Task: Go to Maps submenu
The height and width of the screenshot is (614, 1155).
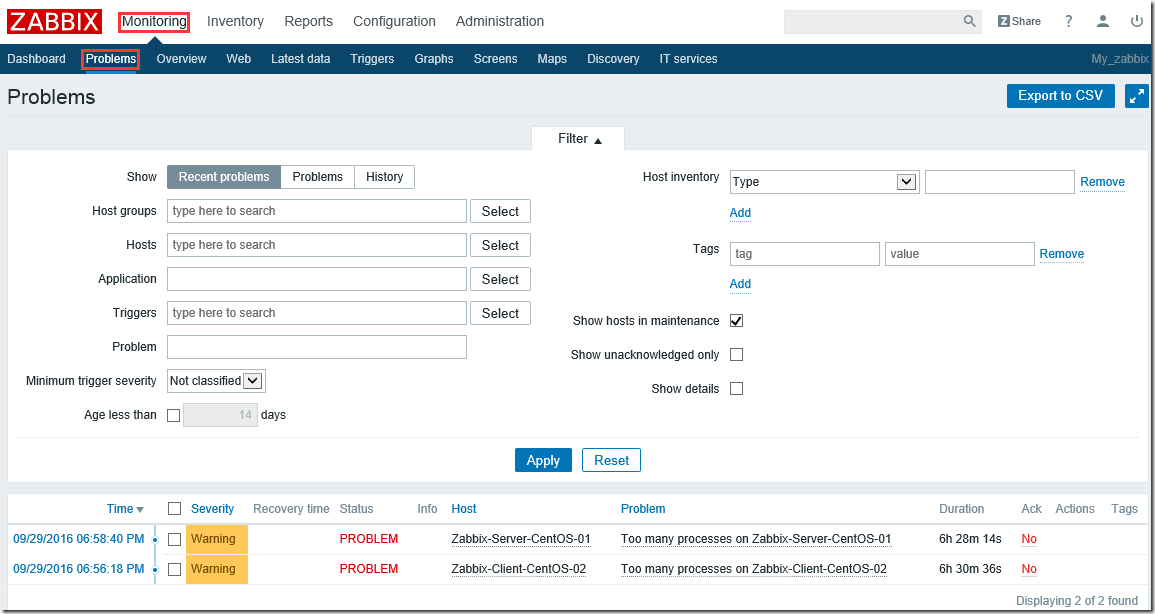Action: click(x=552, y=59)
